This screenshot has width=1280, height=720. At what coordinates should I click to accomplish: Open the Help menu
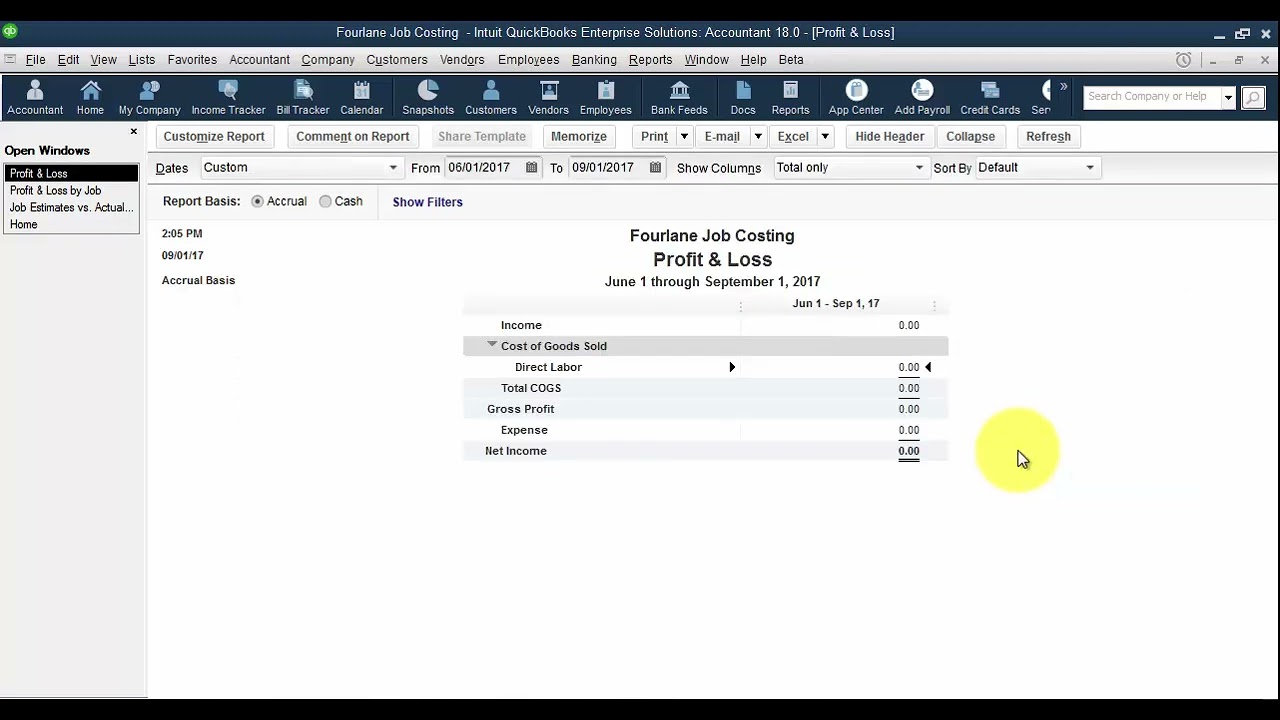pos(753,60)
